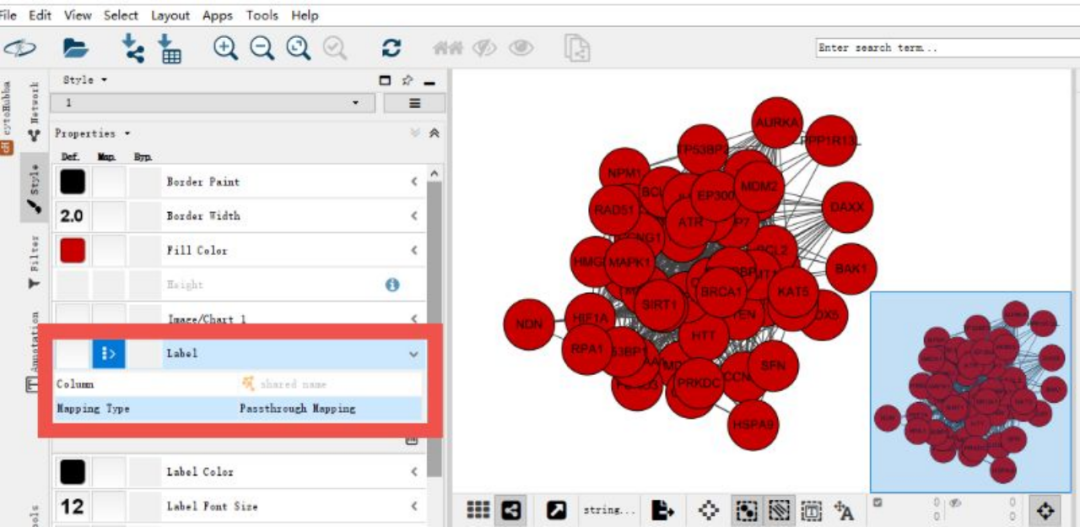This screenshot has width=1080, height=527.
Task: Focus the Enter search term field
Action: click(x=948, y=48)
